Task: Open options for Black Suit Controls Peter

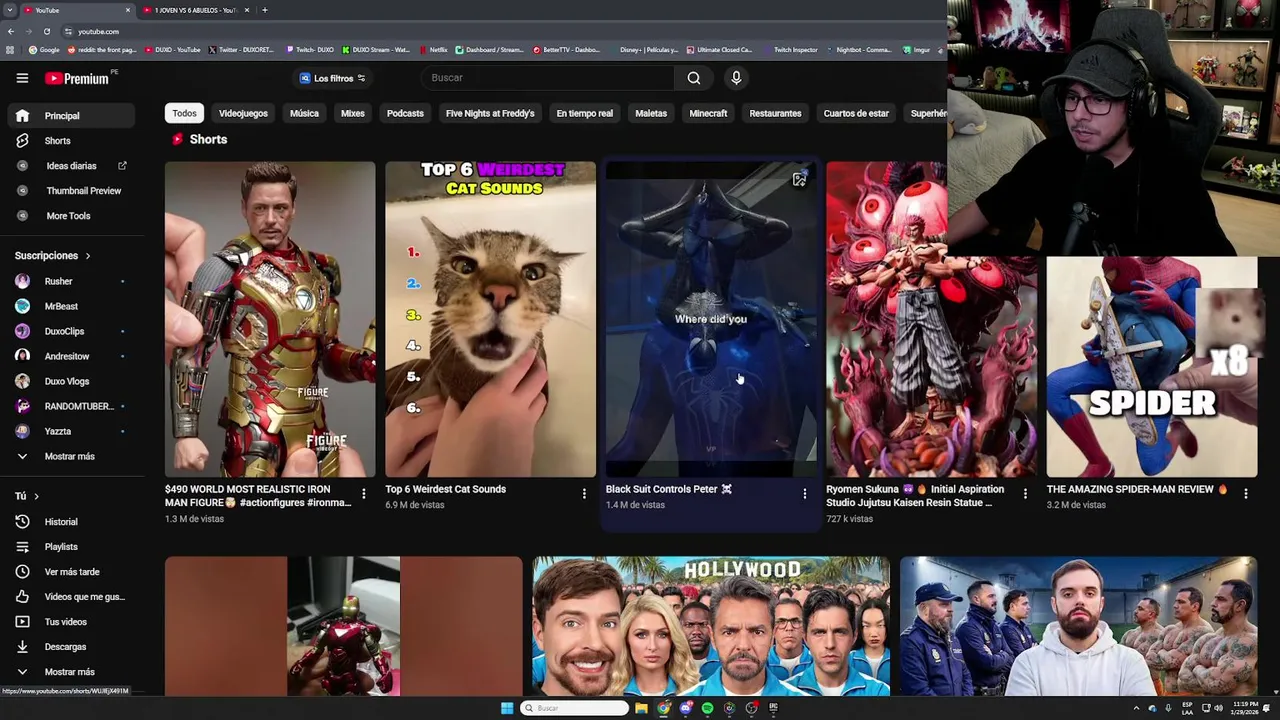Action: click(805, 493)
